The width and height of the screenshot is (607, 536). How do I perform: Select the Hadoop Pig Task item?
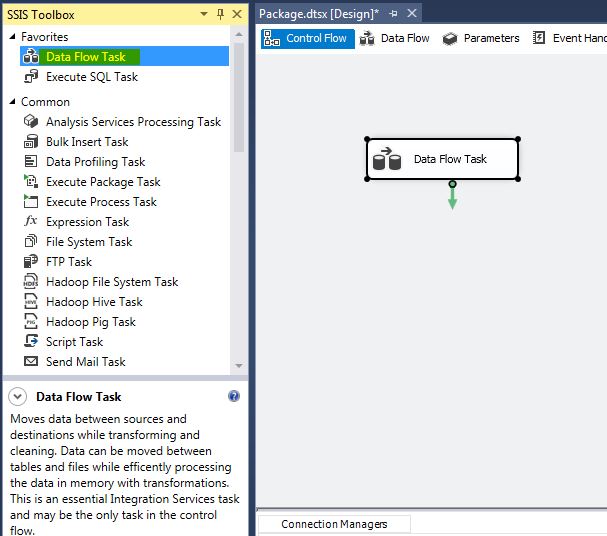(124, 322)
